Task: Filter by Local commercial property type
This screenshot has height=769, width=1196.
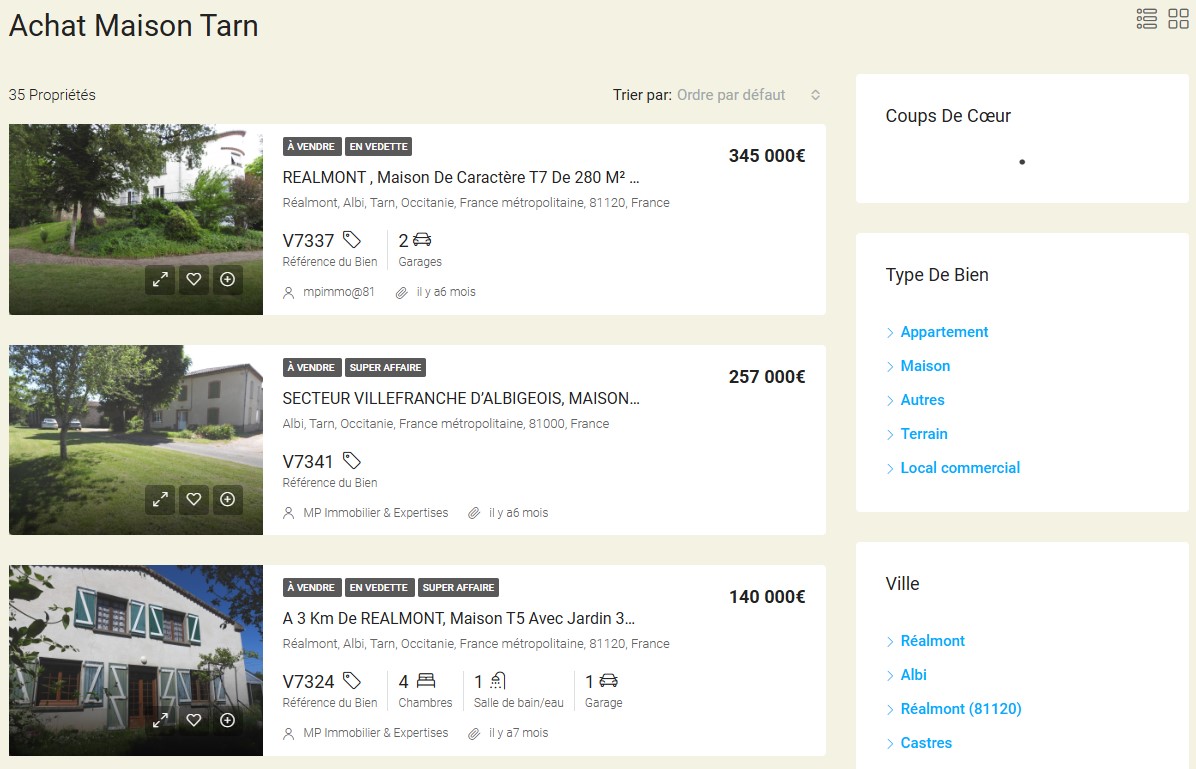Action: (x=960, y=468)
